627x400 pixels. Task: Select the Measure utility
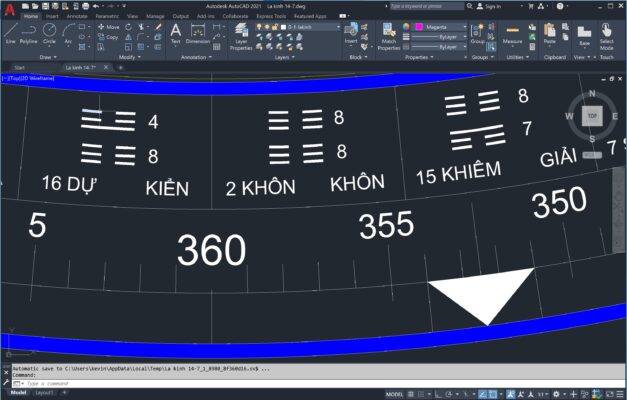(512, 34)
